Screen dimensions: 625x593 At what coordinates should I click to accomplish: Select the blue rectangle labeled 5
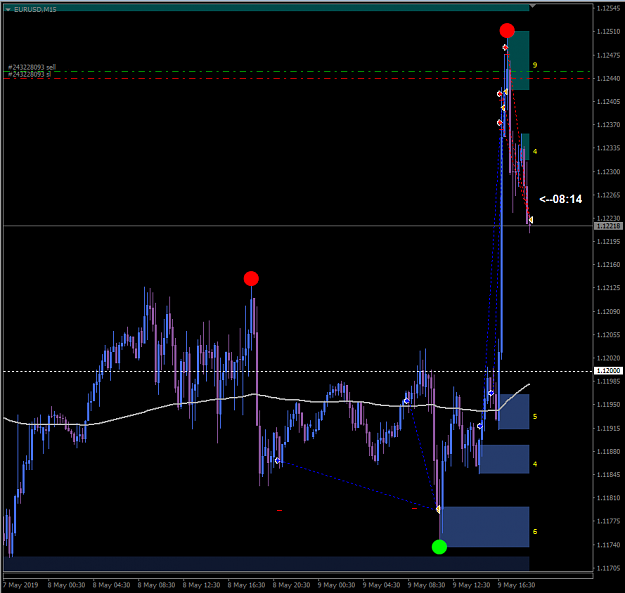pyautogui.click(x=514, y=412)
